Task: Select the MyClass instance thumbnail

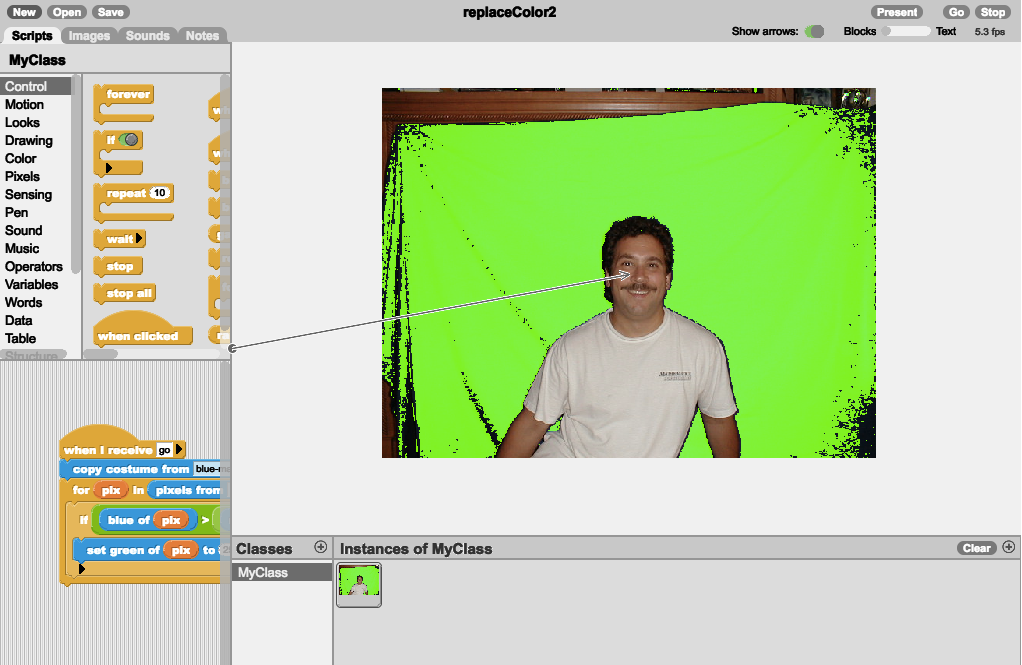Action: [358, 585]
